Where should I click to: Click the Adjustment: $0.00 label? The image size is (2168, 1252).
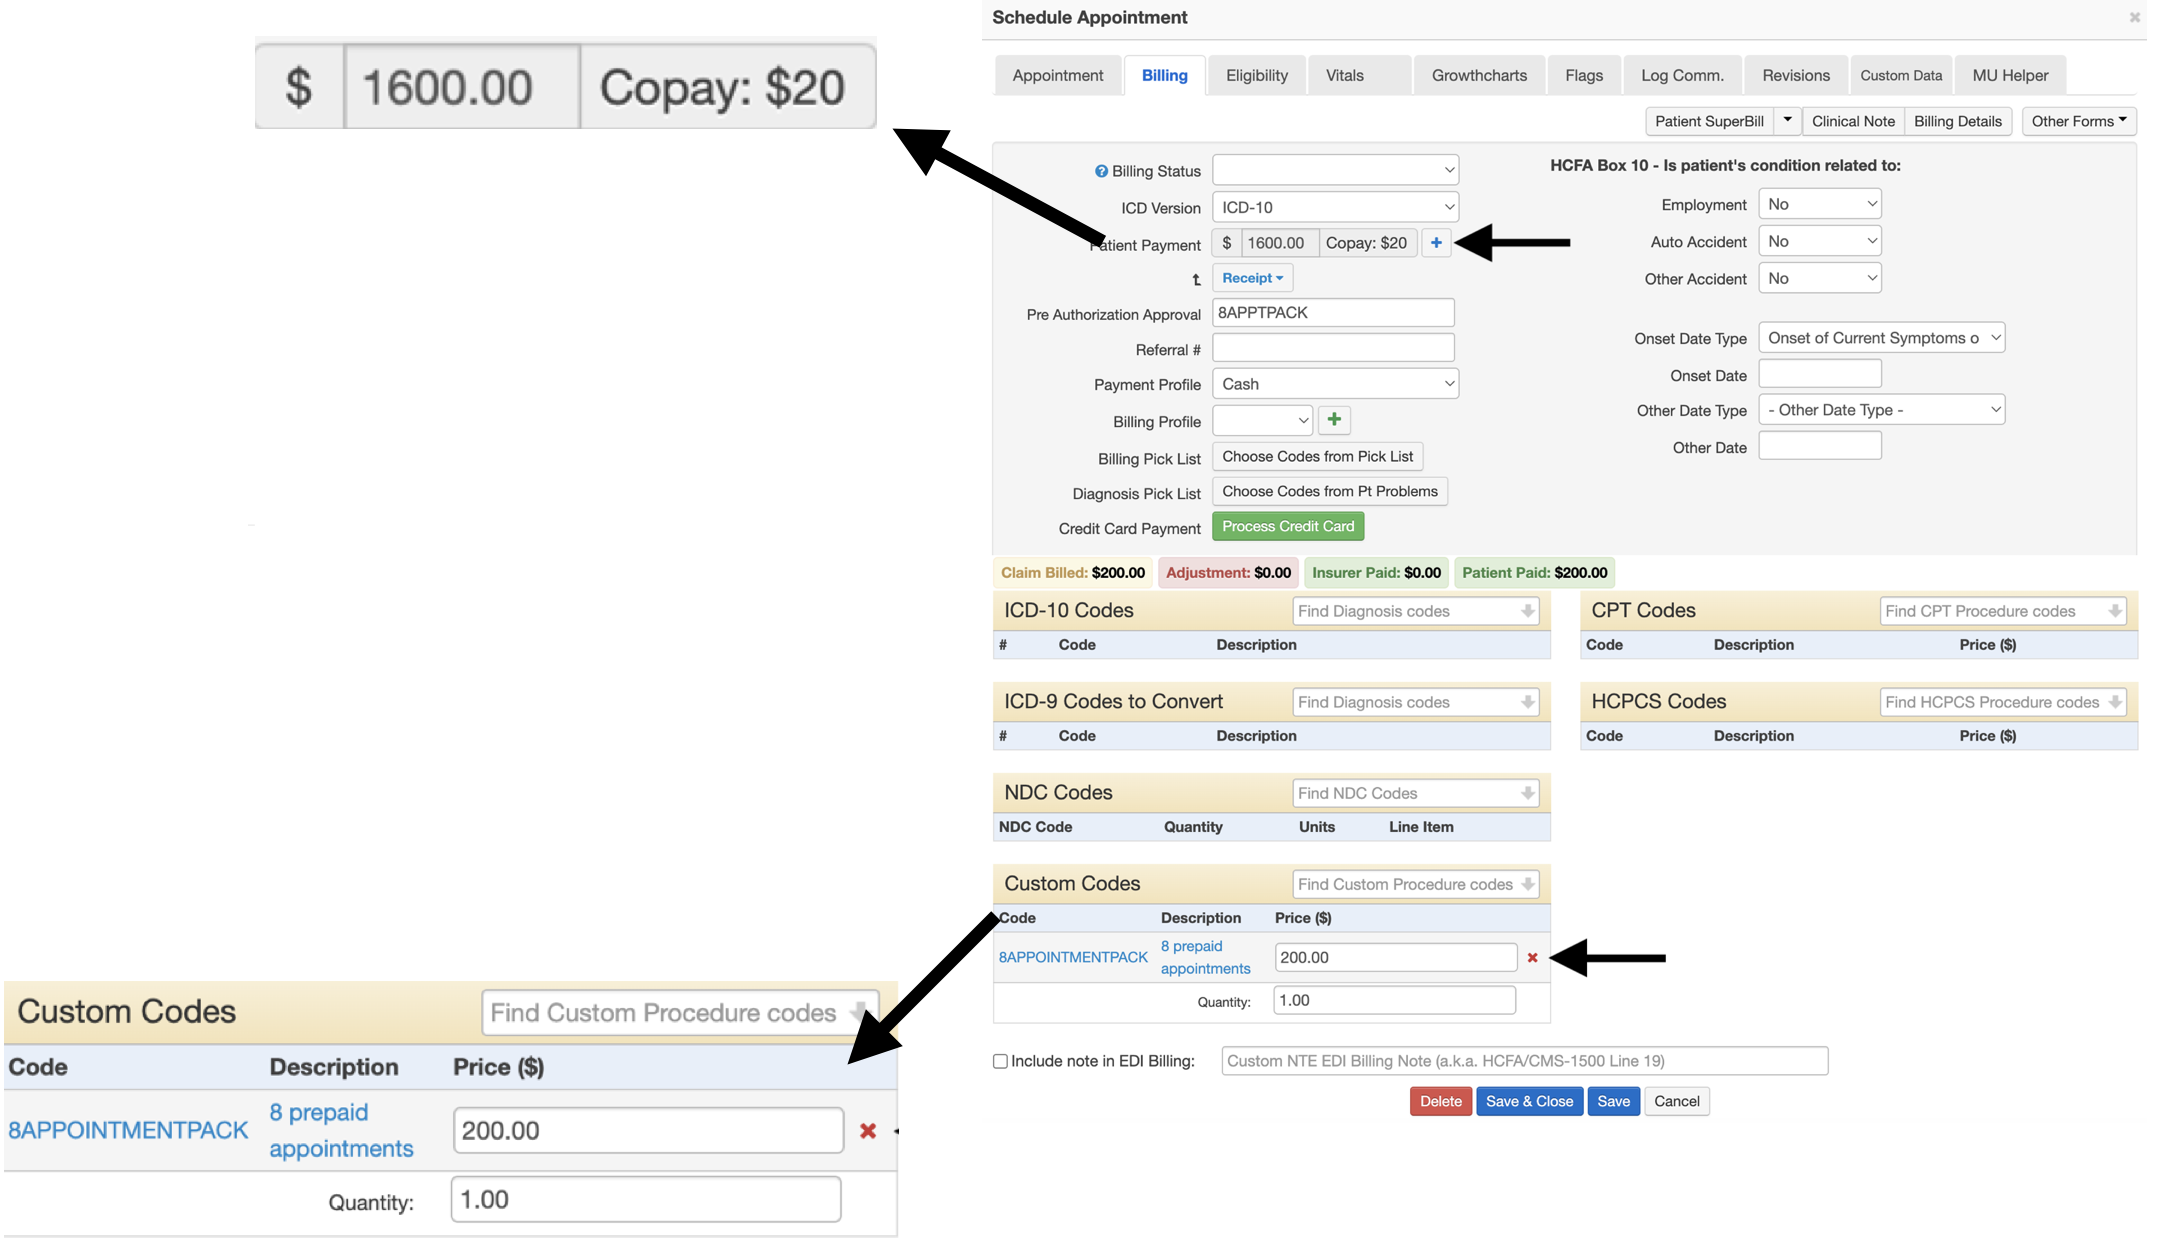pos(1228,573)
